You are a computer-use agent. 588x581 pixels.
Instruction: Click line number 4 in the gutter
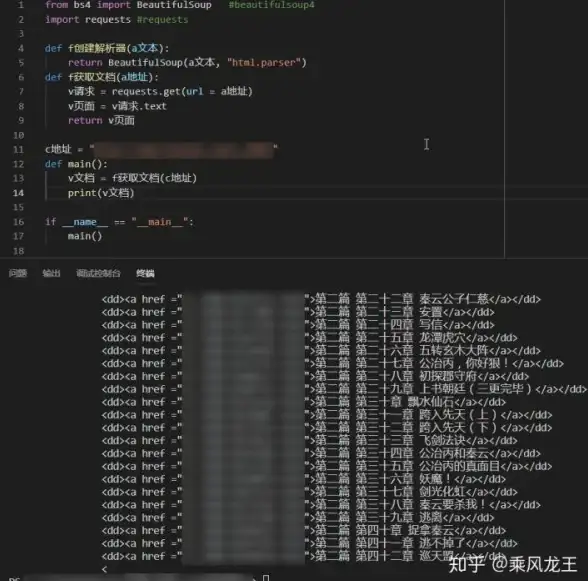tap(21, 48)
